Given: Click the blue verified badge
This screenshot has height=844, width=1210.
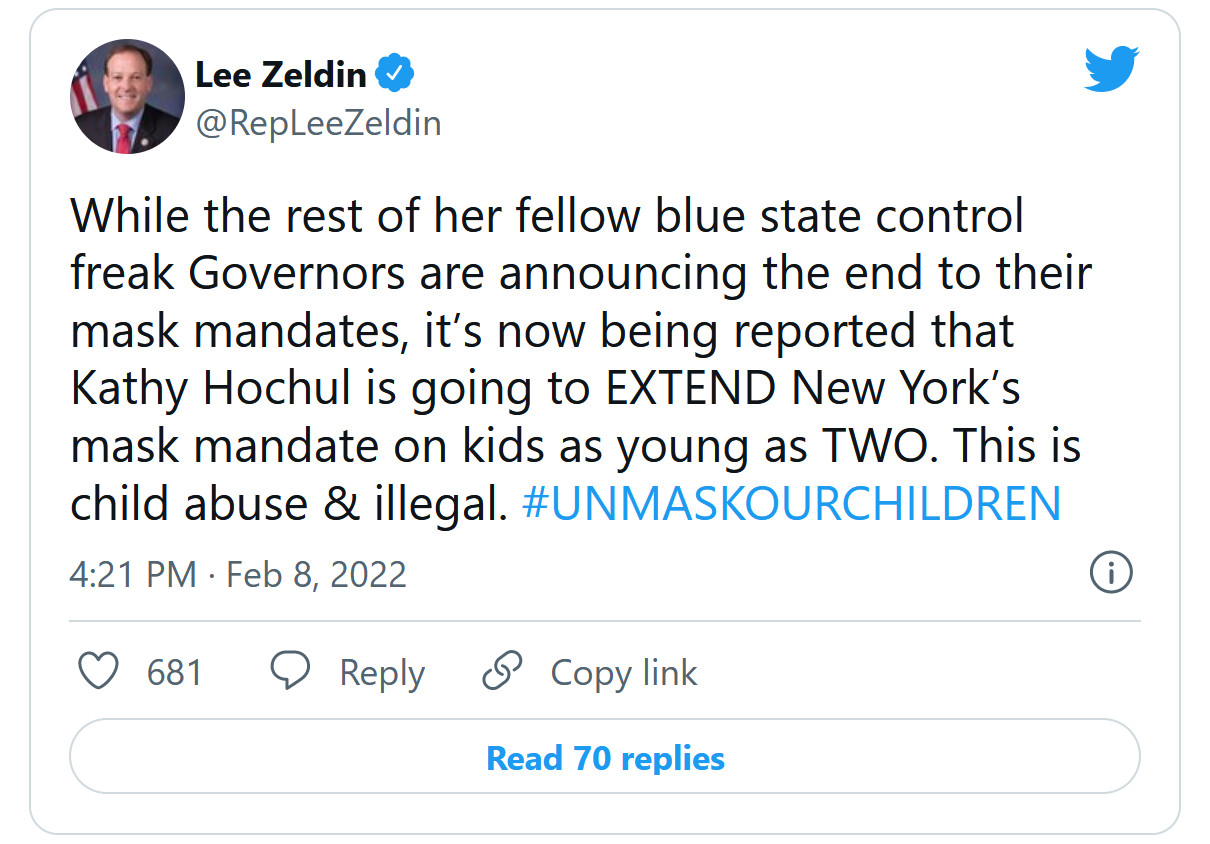Looking at the screenshot, I should [395, 74].
